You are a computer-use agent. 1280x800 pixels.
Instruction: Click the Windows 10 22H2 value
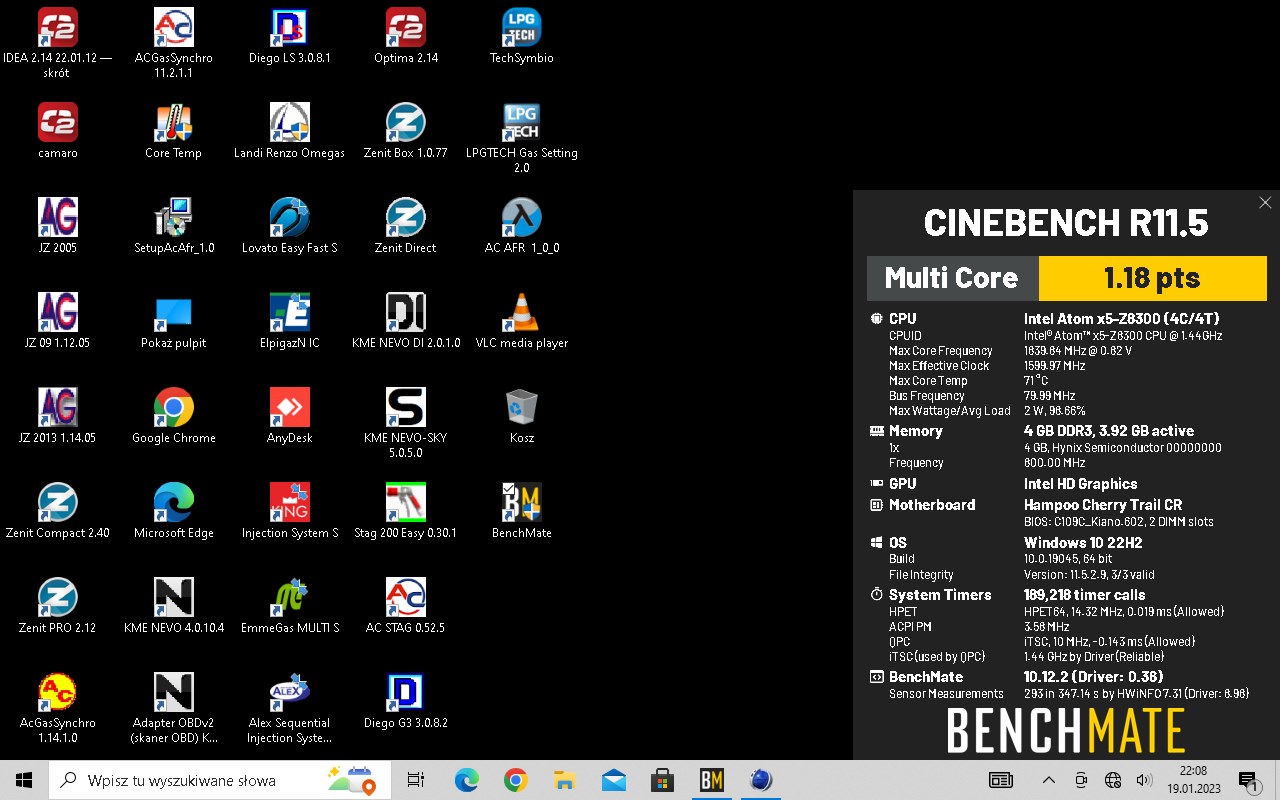(x=1083, y=543)
